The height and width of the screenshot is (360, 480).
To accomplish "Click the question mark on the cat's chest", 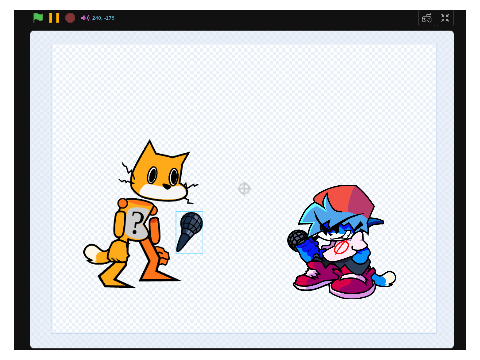I will [x=136, y=223].
